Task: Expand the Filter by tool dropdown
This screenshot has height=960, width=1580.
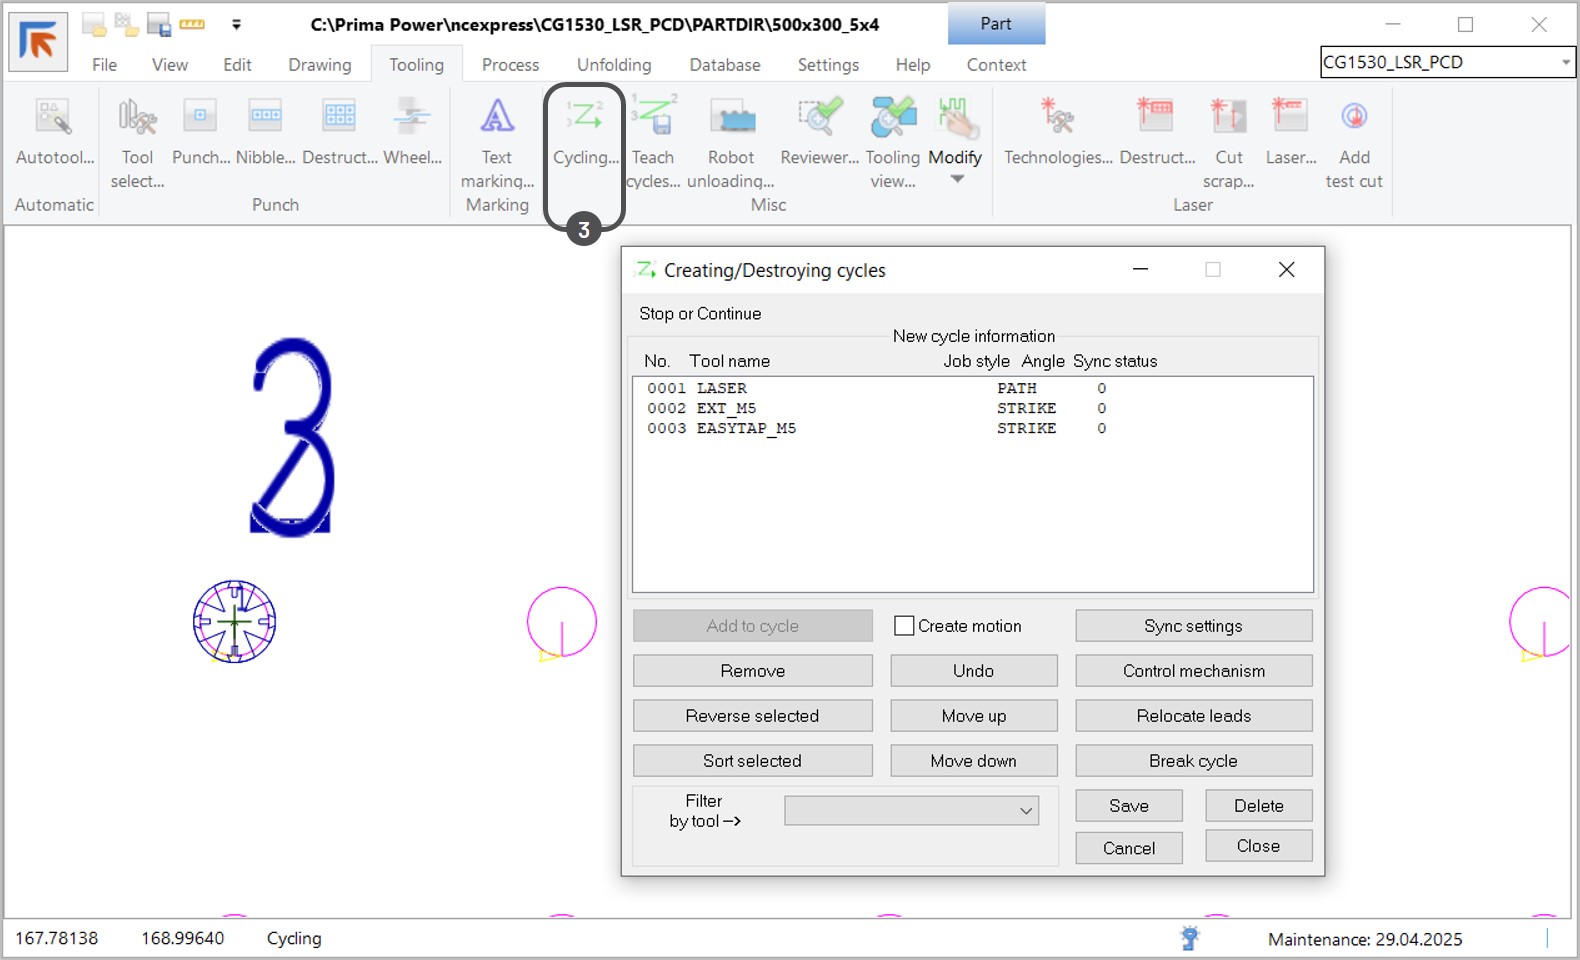Action: tap(1025, 811)
